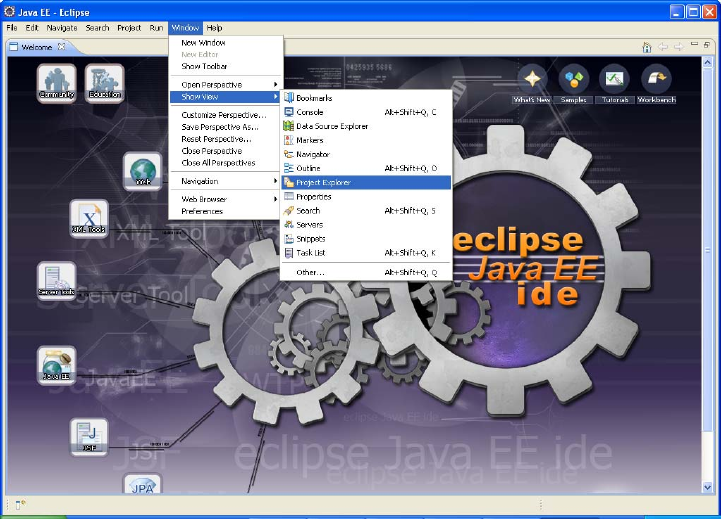The width and height of the screenshot is (721, 519).
Task: Choose New Window from Window menu
Action: [225, 43]
